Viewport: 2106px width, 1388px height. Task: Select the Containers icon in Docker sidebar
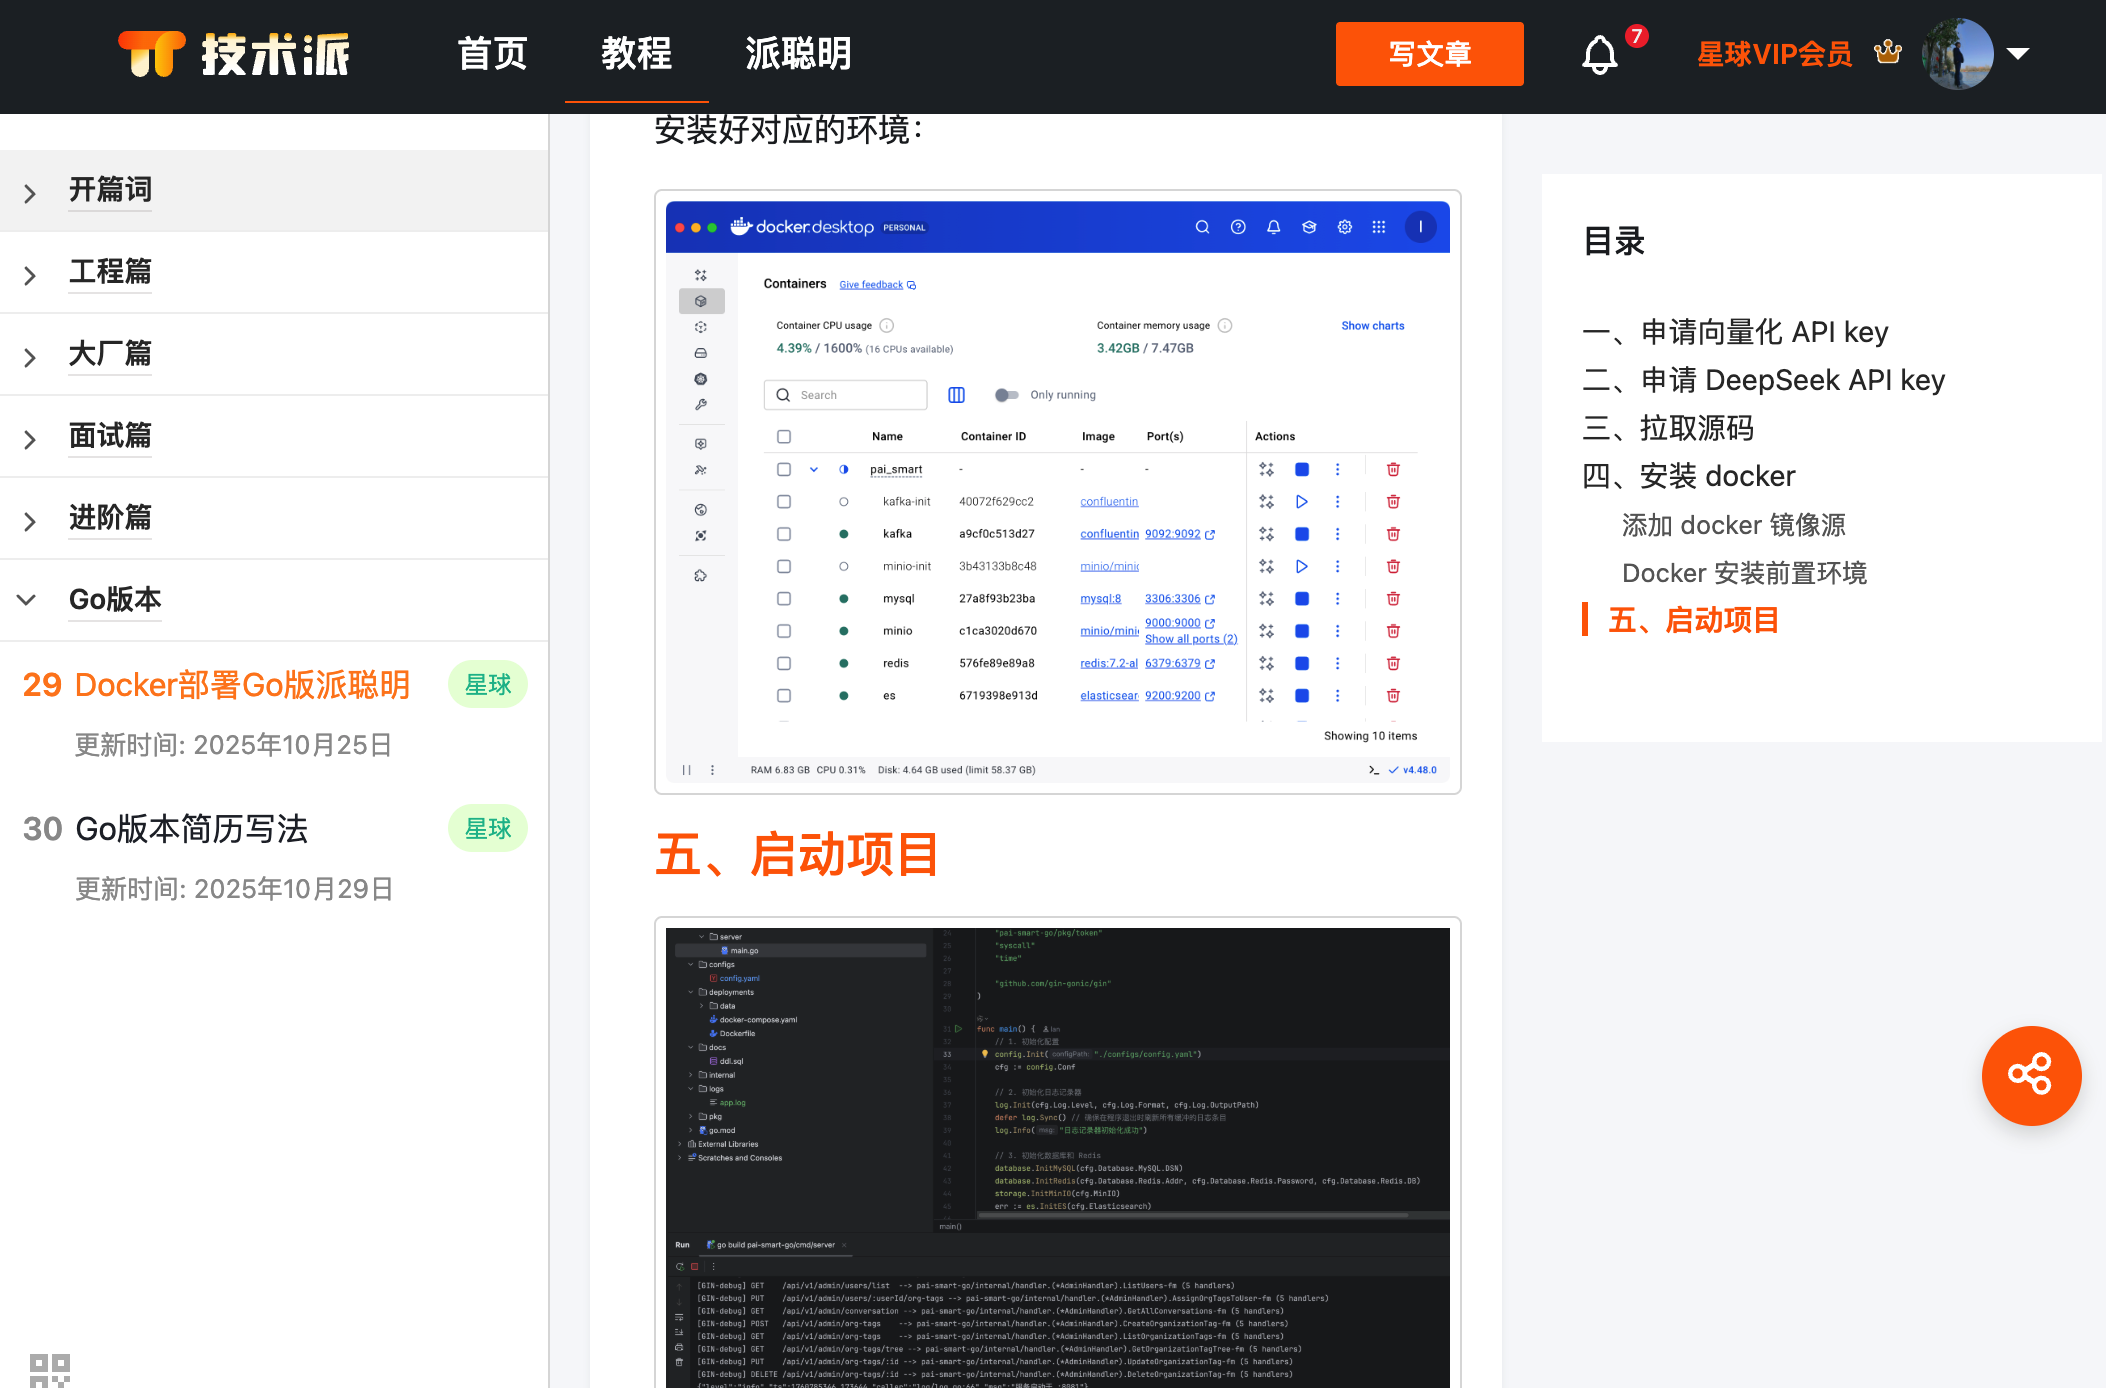(x=701, y=300)
